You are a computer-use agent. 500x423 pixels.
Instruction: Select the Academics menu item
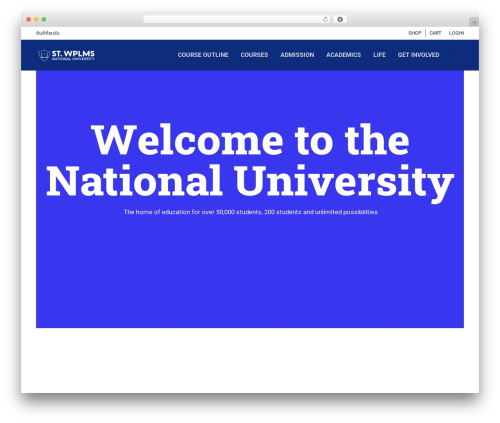tap(344, 55)
